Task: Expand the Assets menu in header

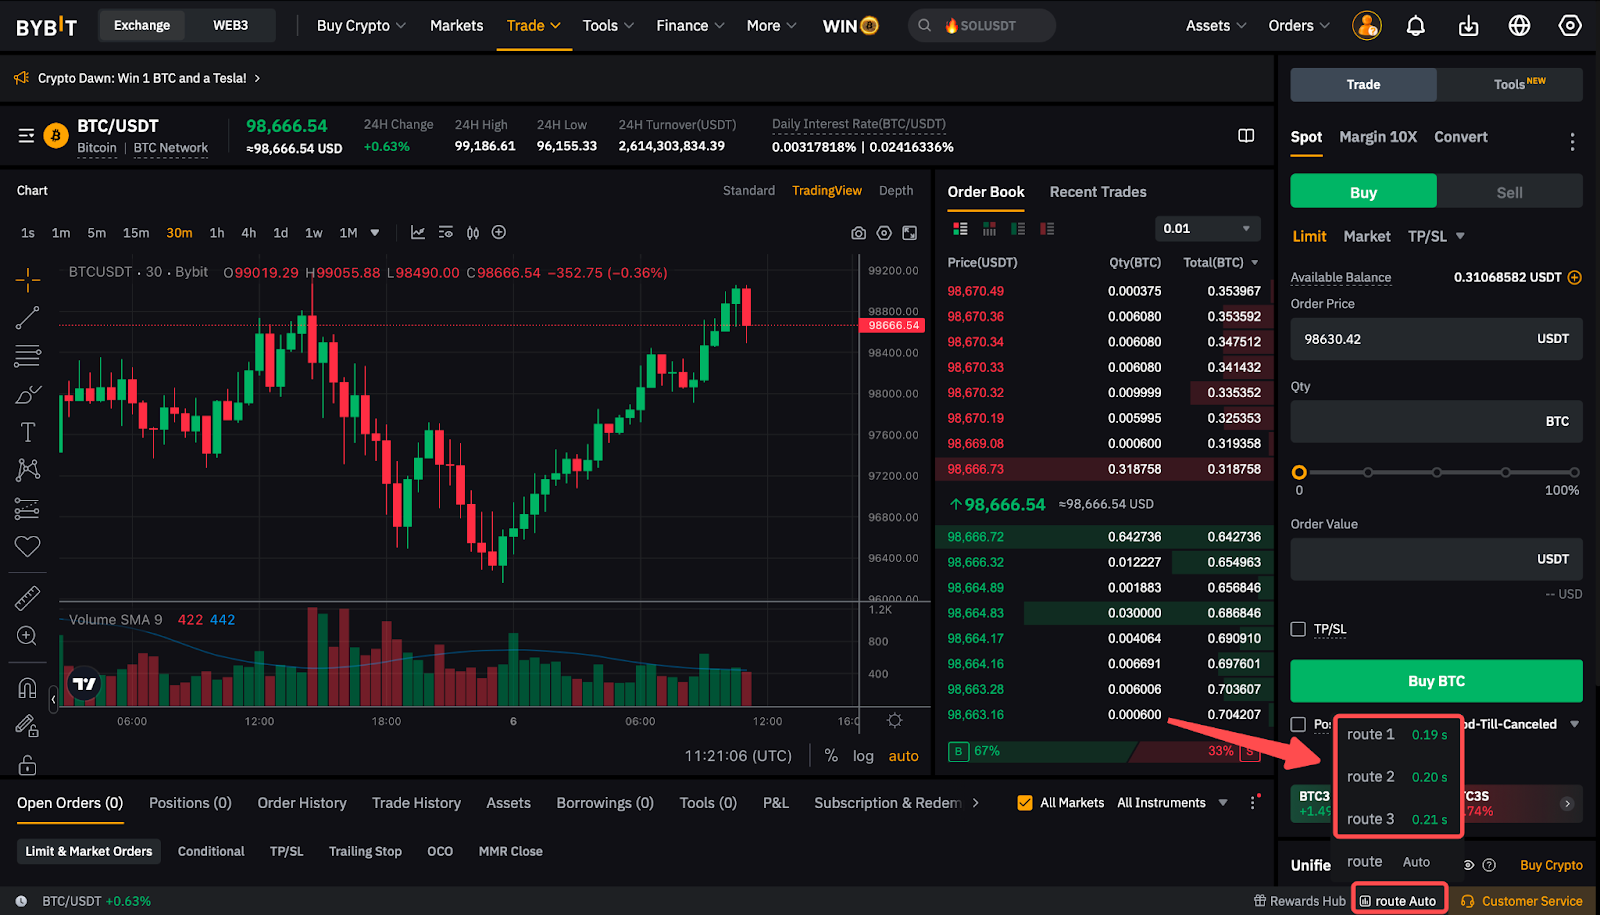Action: click(1215, 26)
